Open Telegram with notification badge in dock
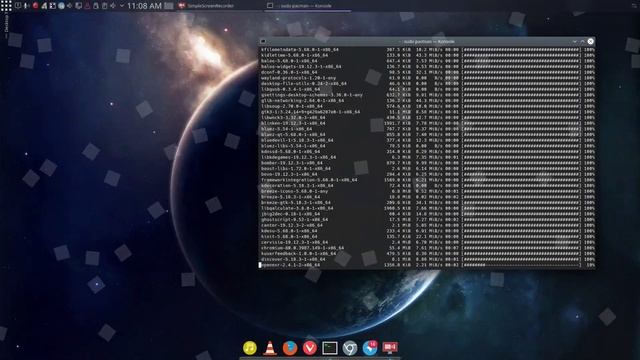640x360 pixels. coord(370,348)
